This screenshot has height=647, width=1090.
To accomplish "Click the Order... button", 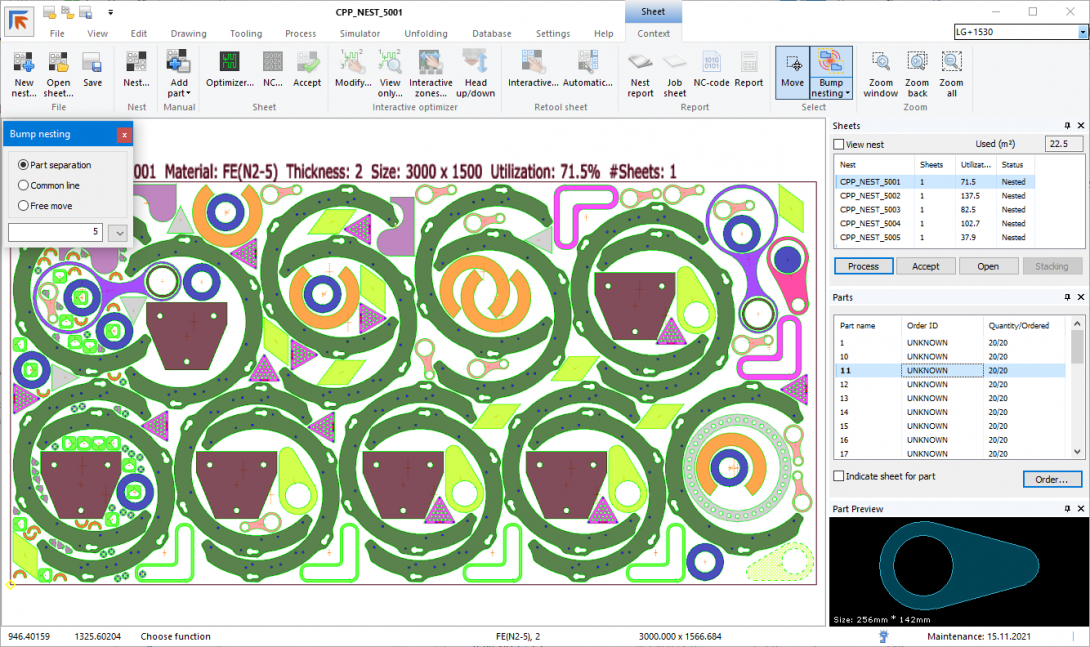I will pos(1051,479).
